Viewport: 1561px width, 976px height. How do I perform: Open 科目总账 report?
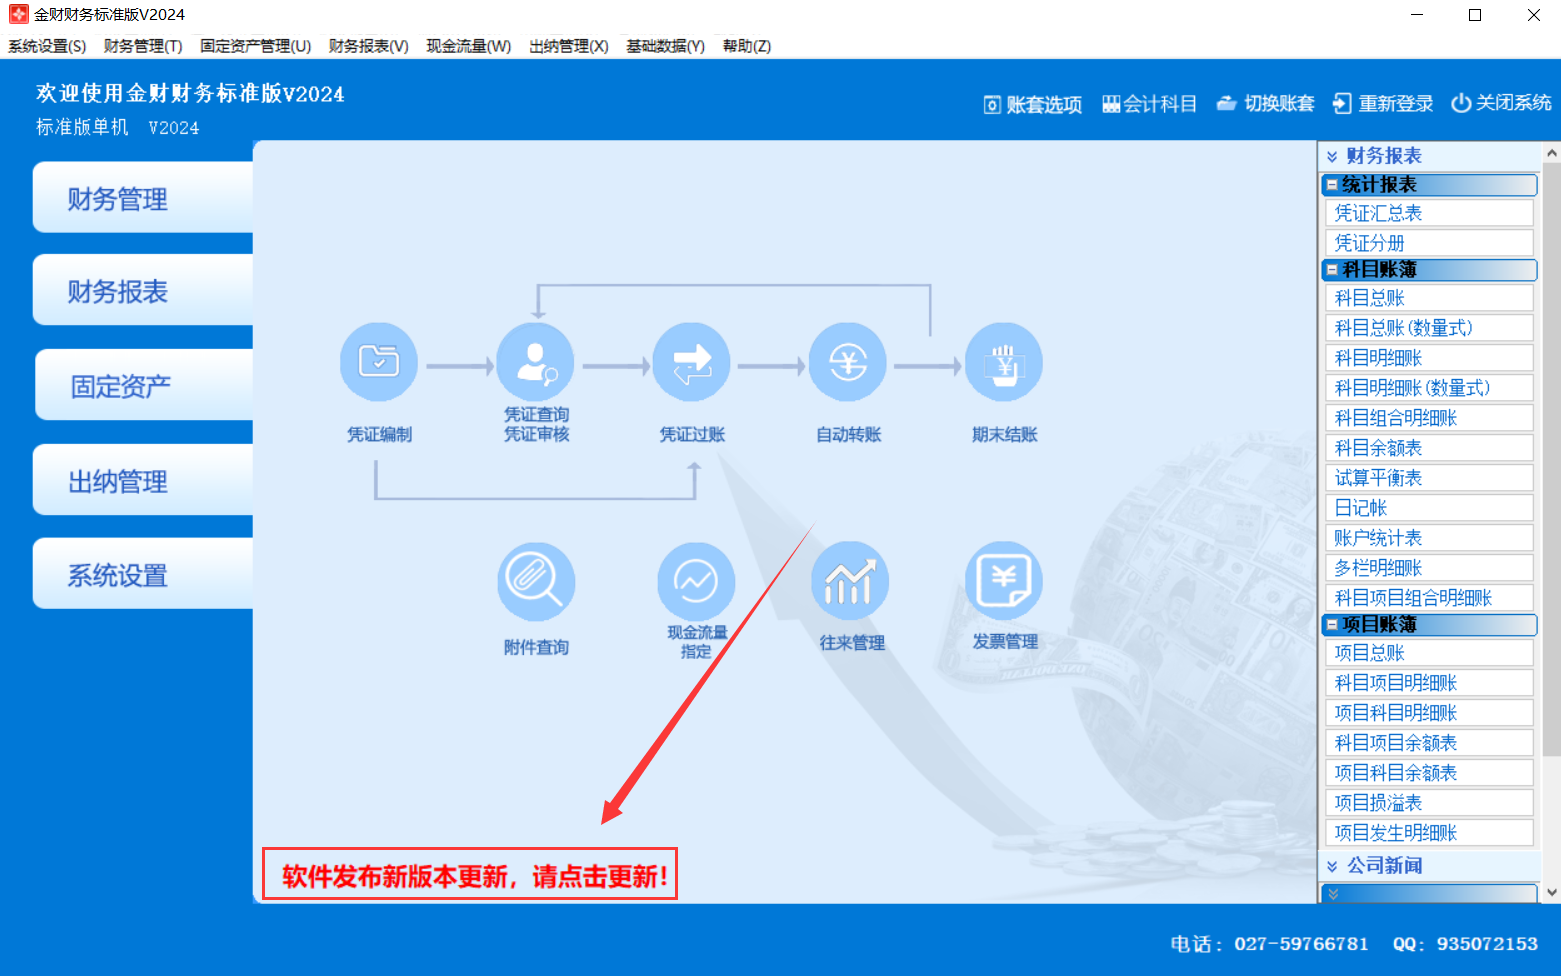click(1429, 298)
